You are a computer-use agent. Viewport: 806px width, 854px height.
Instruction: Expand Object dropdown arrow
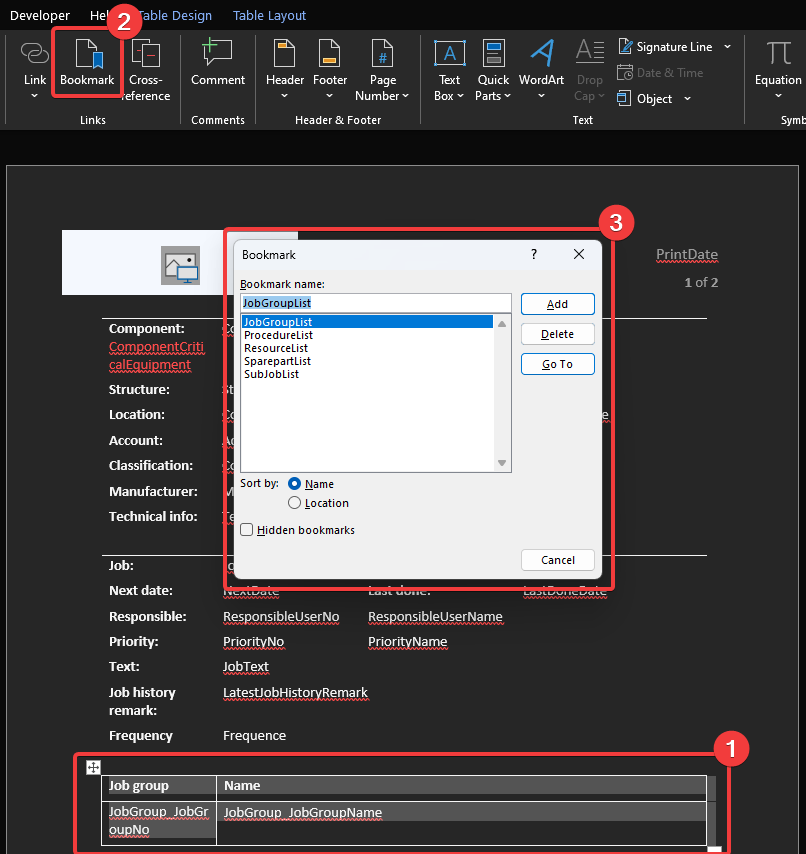(x=687, y=99)
